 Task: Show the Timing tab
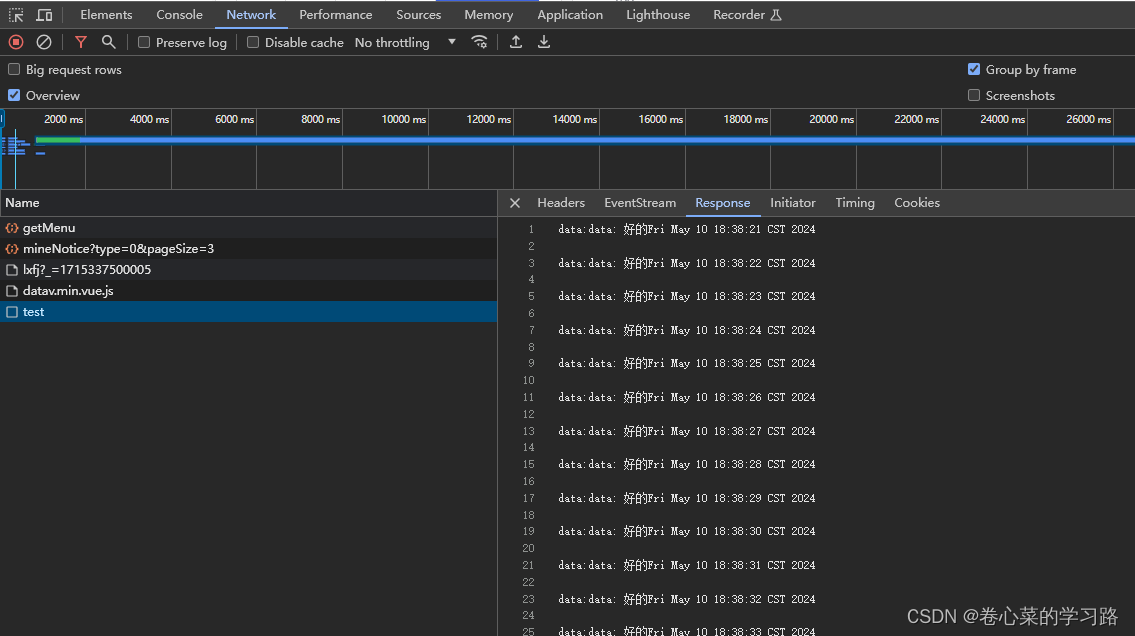855,203
